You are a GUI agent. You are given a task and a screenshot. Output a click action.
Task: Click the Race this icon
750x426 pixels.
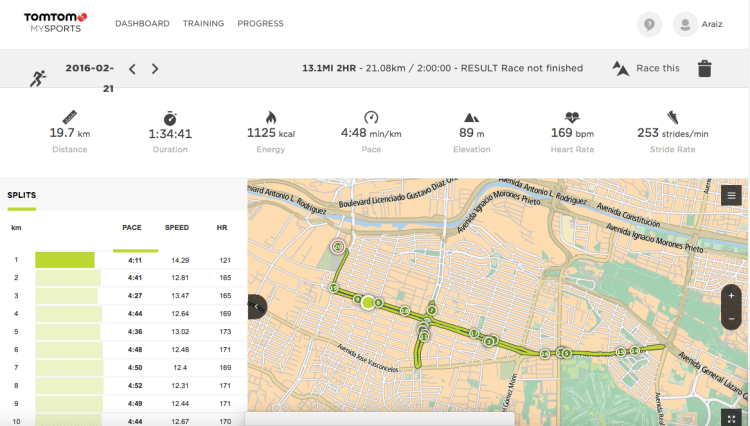click(x=620, y=68)
